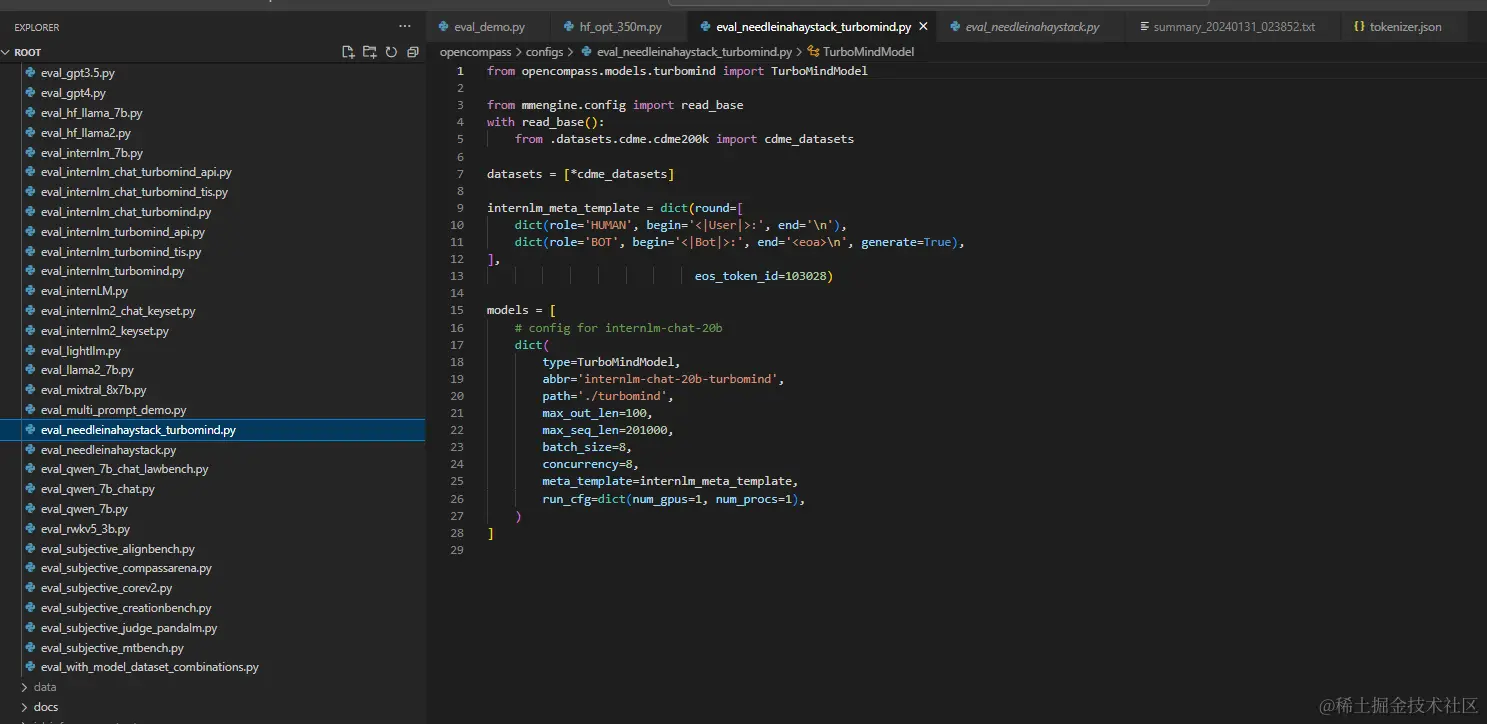Switch to the hf_opt_350m.py tab
This screenshot has width=1487, height=724.
point(620,27)
